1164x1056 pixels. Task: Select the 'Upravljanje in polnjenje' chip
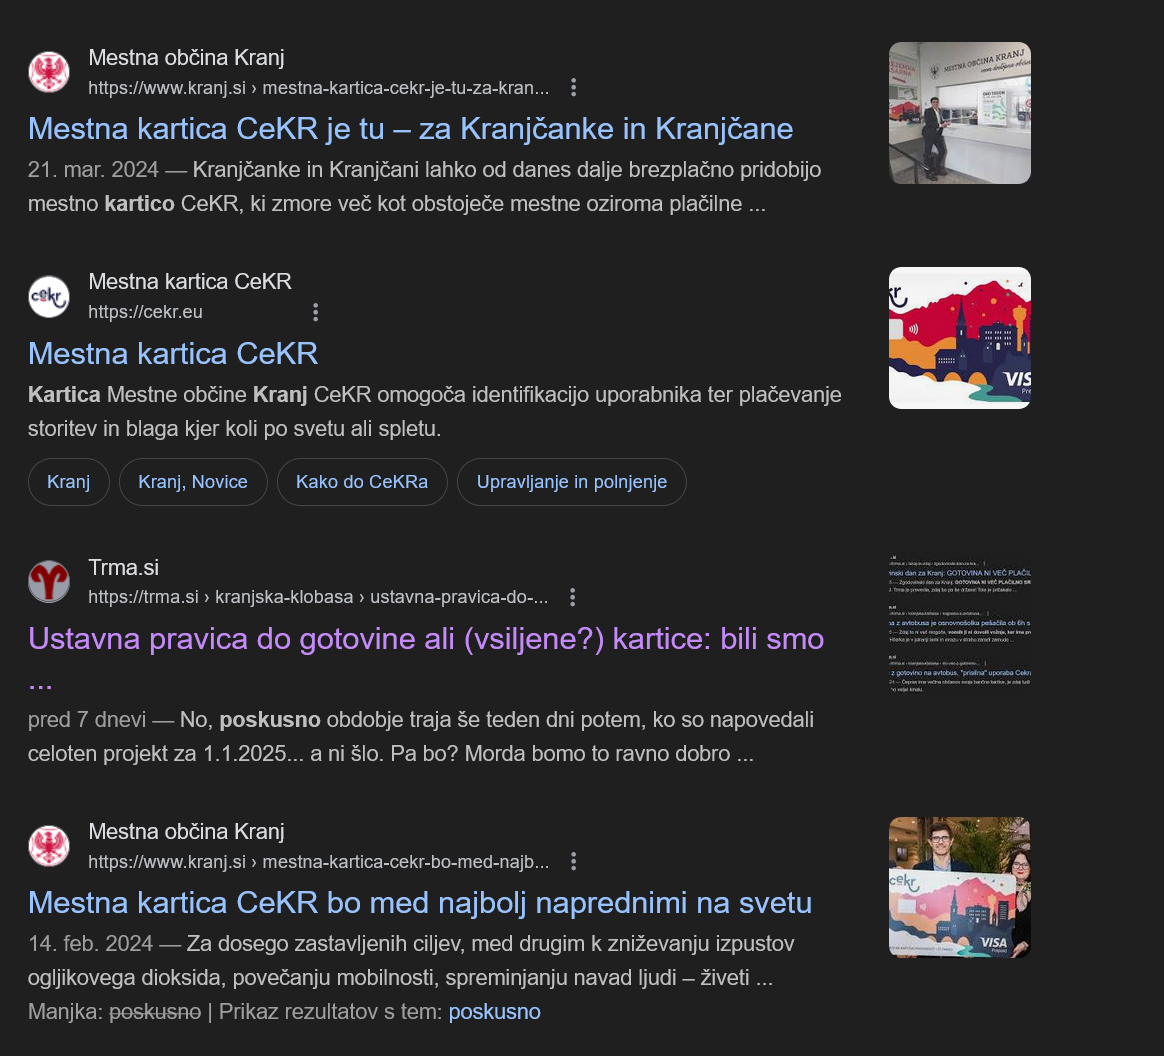[572, 482]
